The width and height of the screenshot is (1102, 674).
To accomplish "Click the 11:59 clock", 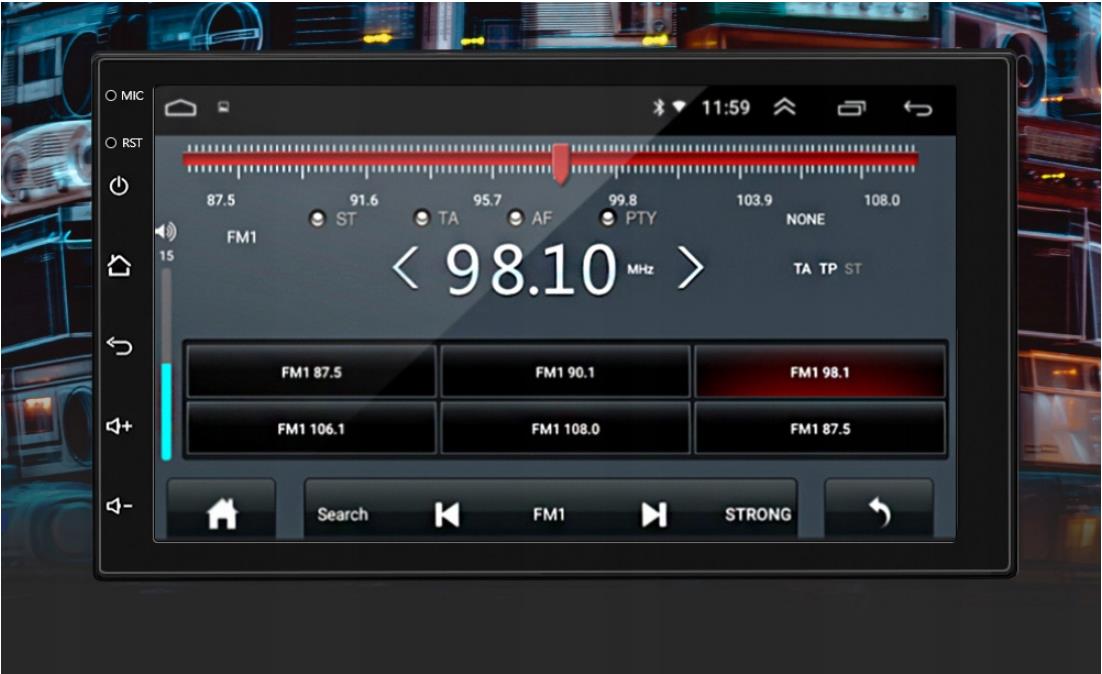I will click(x=725, y=108).
